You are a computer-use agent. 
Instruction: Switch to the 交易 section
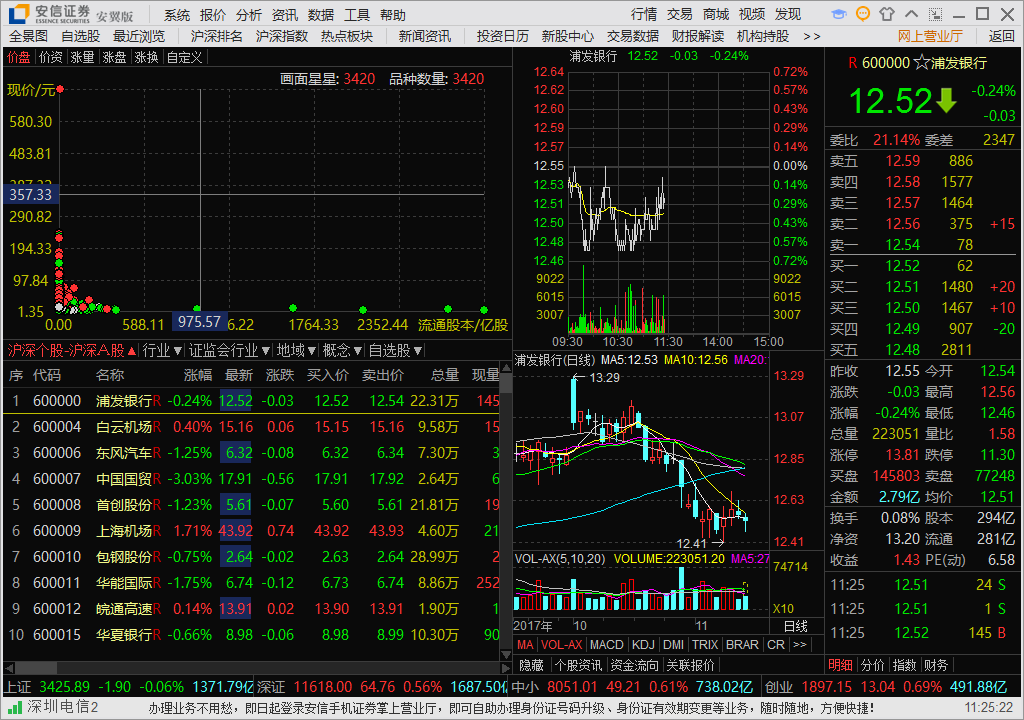[x=679, y=14]
